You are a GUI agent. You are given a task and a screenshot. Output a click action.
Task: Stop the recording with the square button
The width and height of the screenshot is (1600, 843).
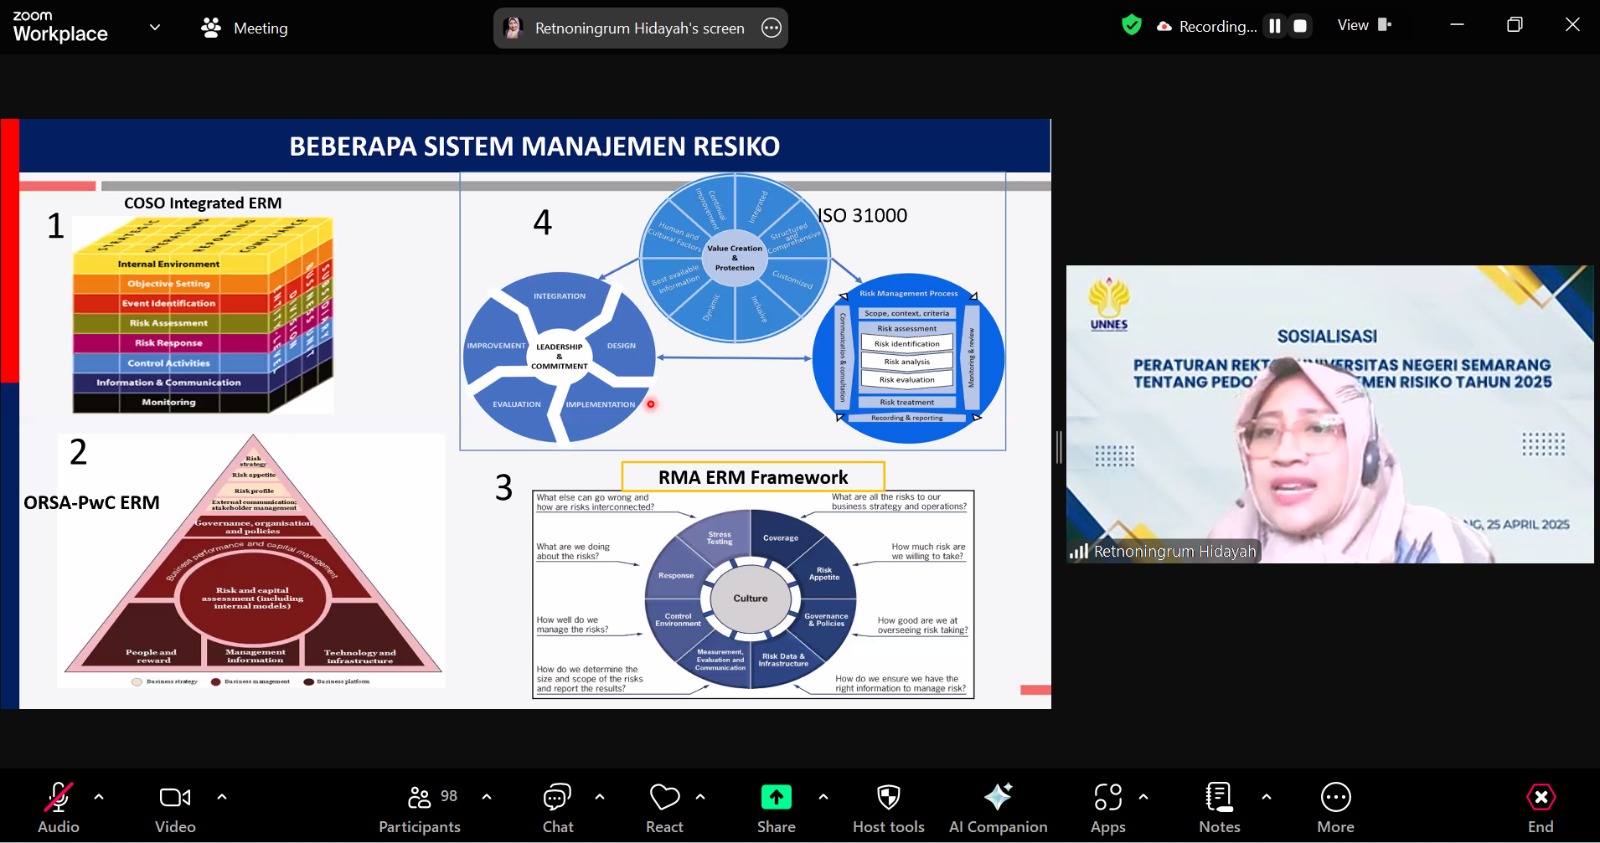pos(1300,27)
